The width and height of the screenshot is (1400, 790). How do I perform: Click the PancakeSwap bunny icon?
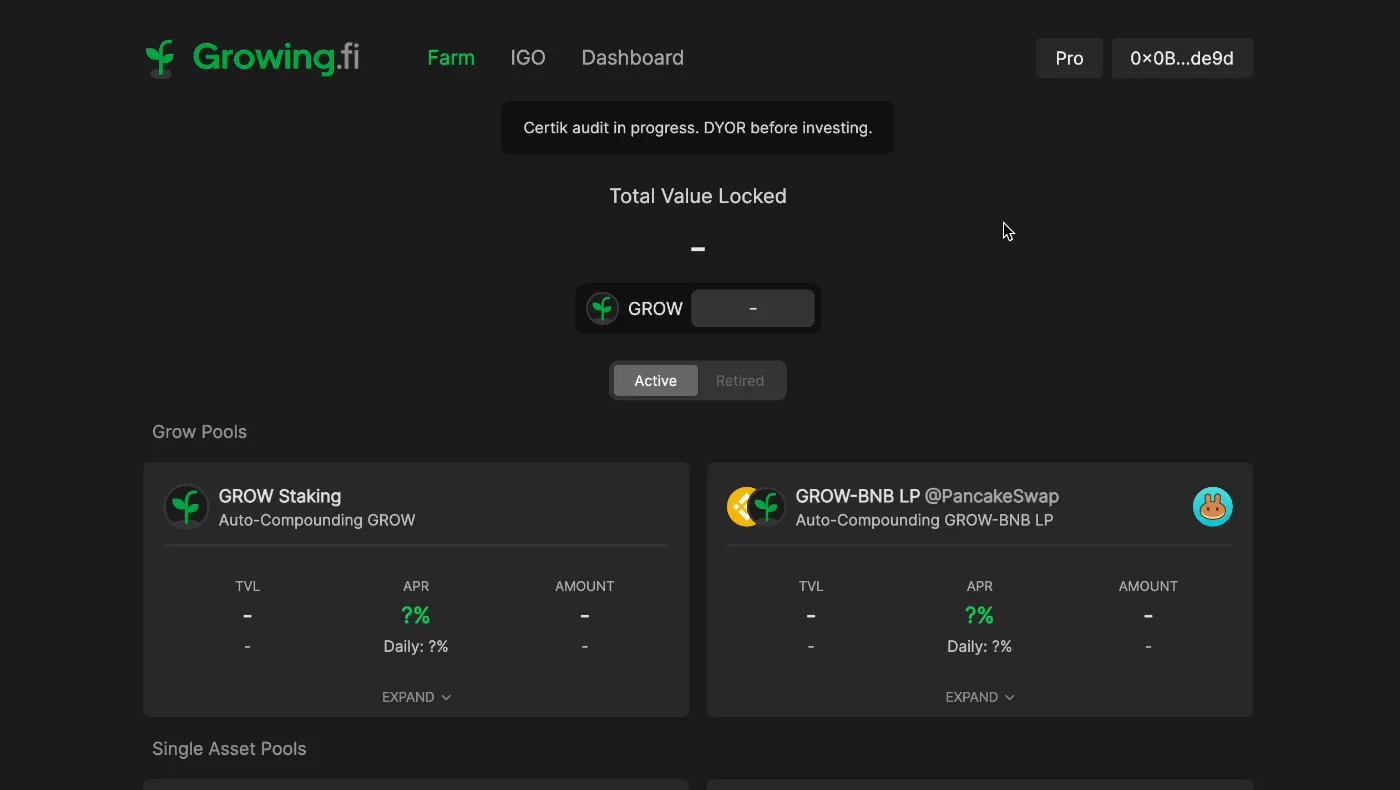1212,507
